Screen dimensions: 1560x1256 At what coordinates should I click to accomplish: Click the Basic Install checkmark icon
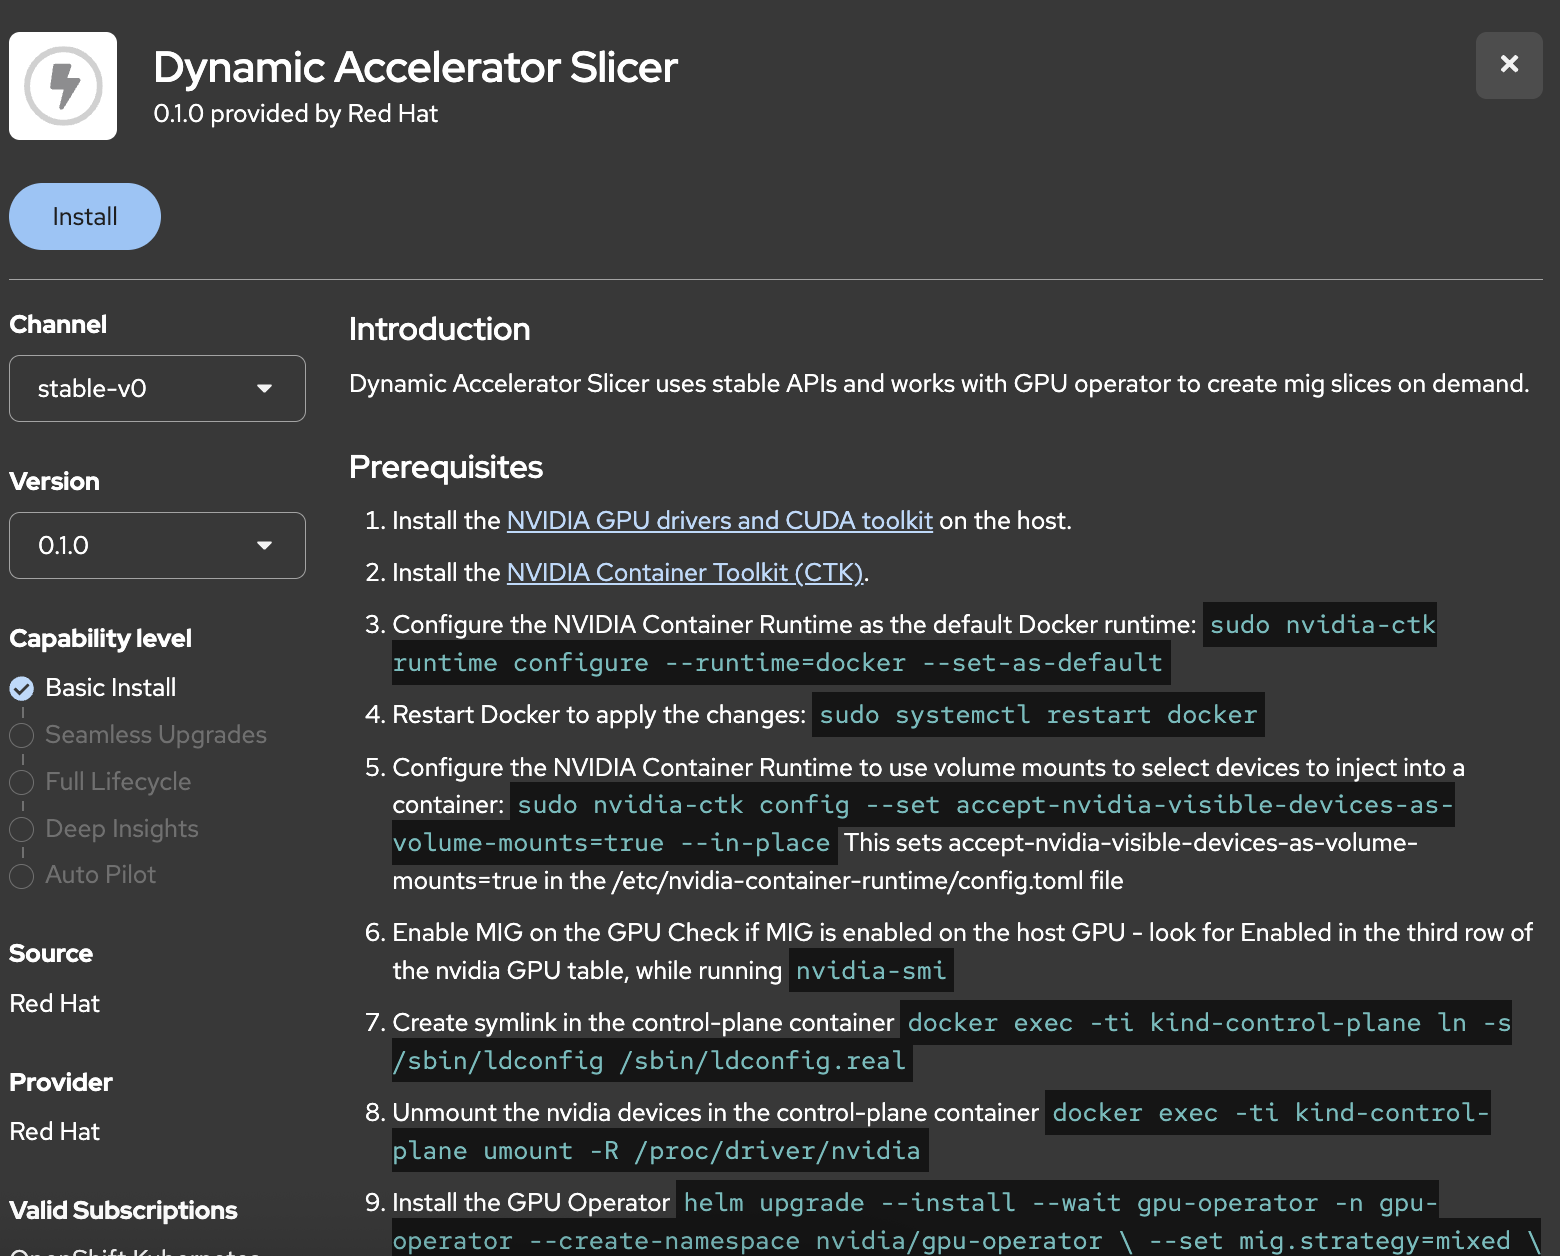(22, 689)
